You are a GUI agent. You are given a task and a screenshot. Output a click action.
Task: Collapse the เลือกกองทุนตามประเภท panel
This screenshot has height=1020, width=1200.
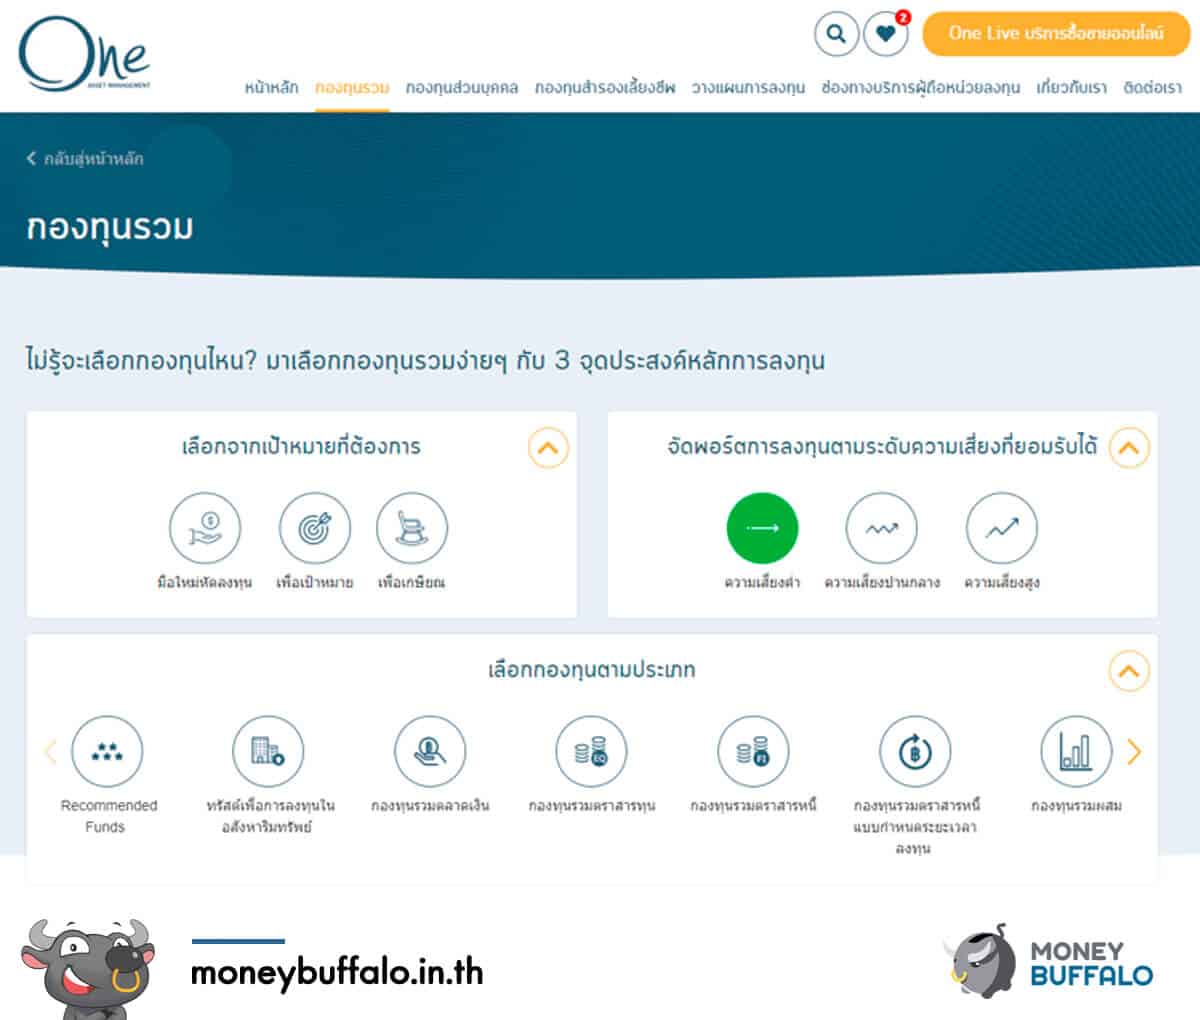pyautogui.click(x=1129, y=671)
